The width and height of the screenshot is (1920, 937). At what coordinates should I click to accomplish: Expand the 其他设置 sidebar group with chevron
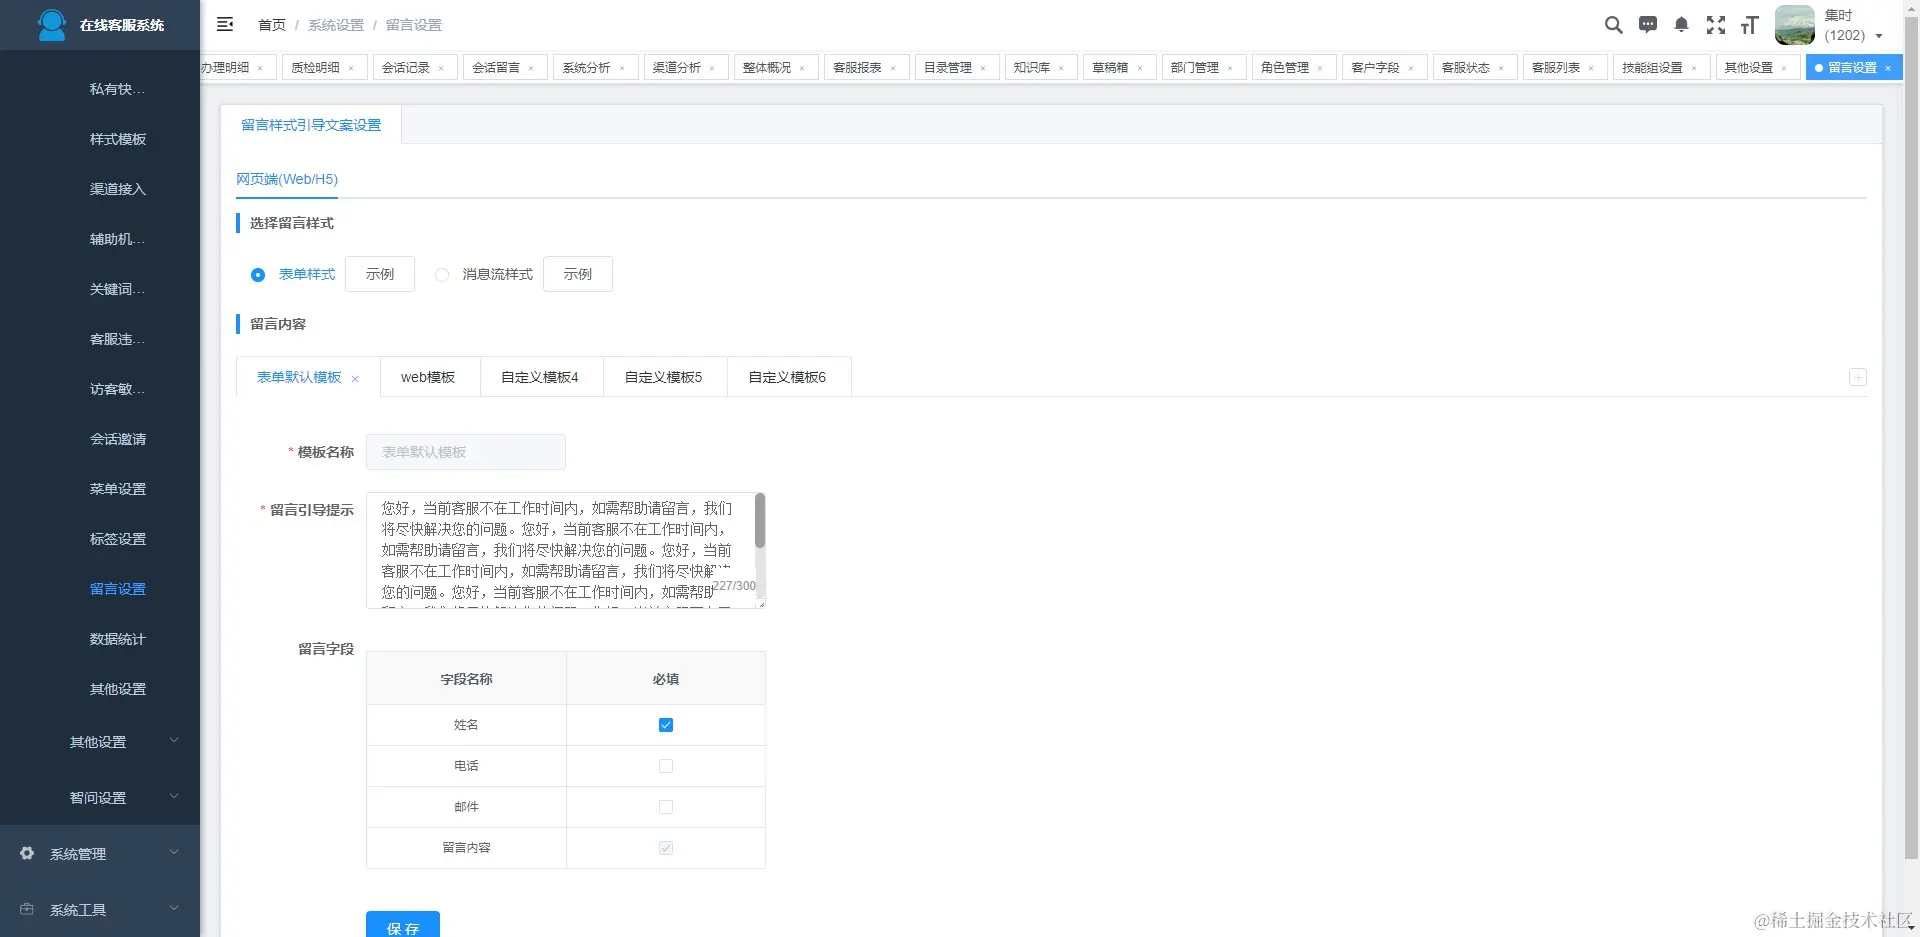(x=174, y=741)
